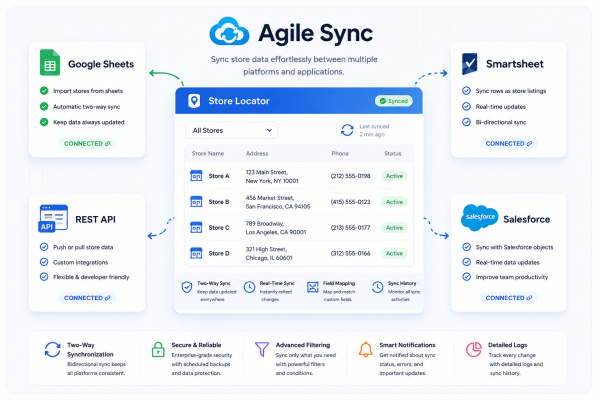Image resolution: width=600 pixels, height=400 pixels.
Task: Click Store C Active status badge
Action: 394,228
